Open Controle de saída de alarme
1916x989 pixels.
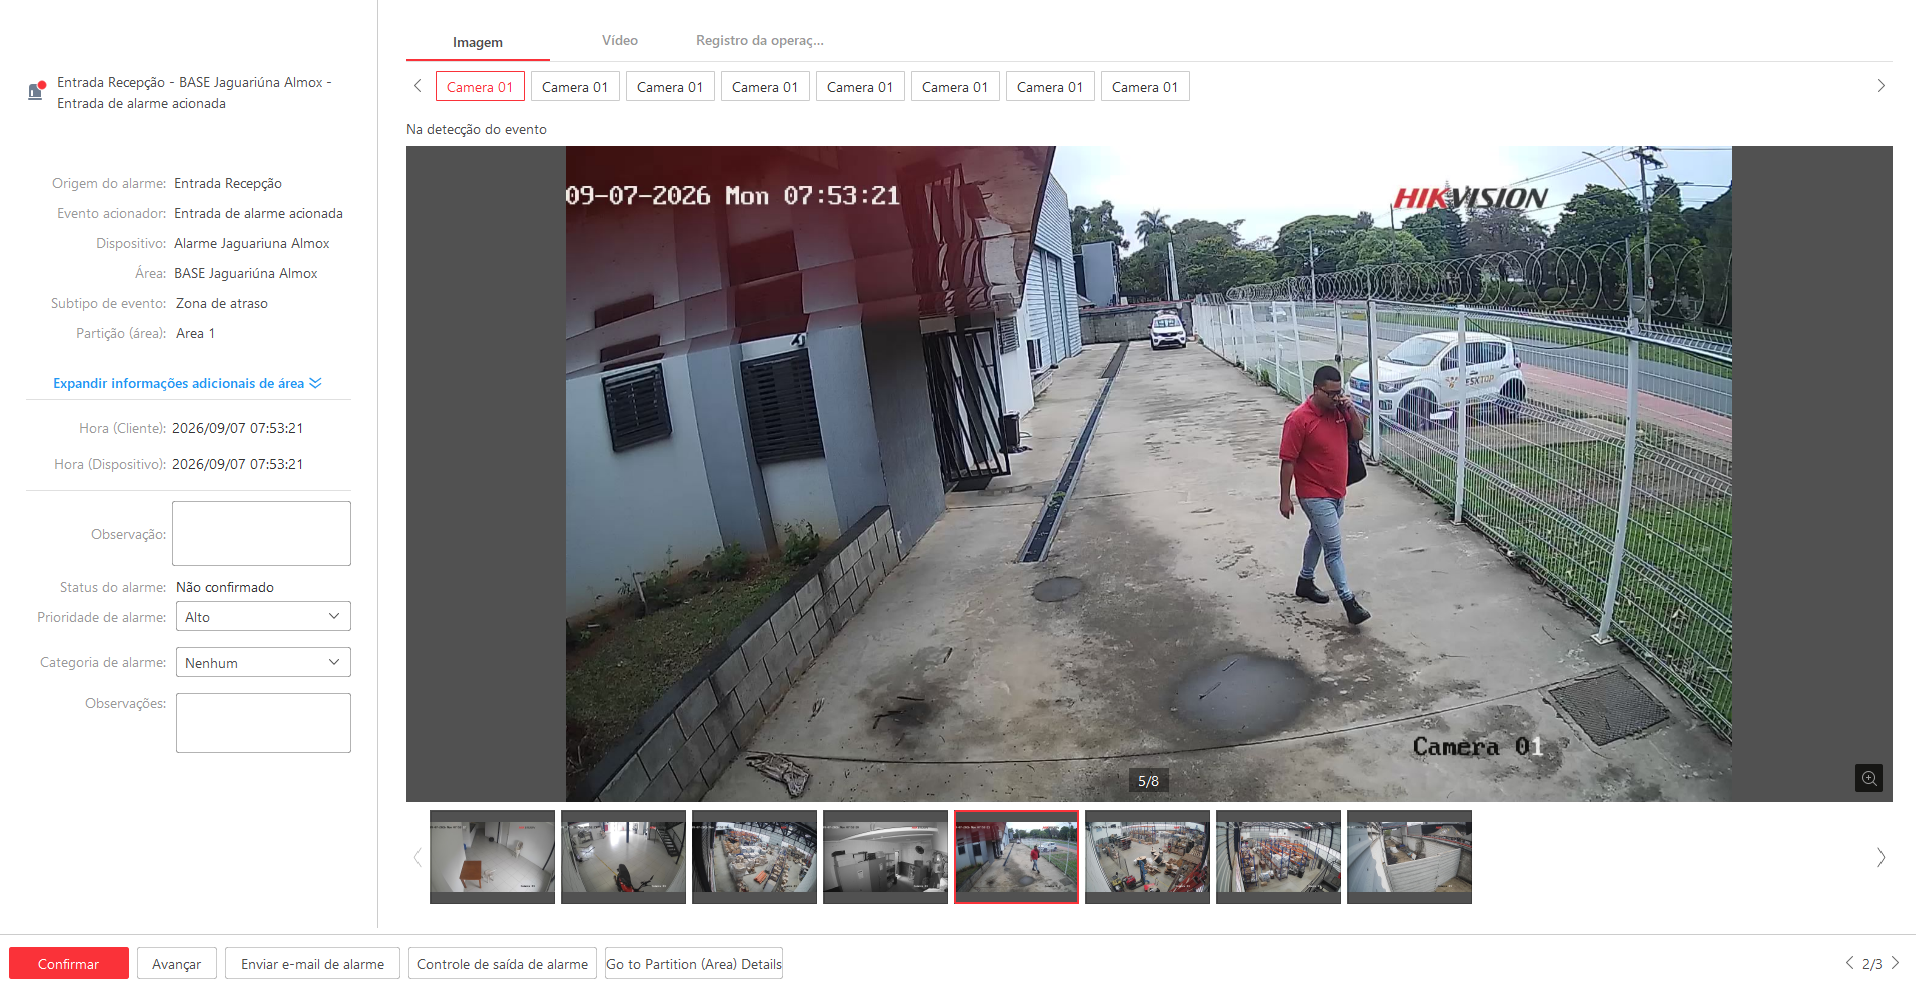coord(502,964)
